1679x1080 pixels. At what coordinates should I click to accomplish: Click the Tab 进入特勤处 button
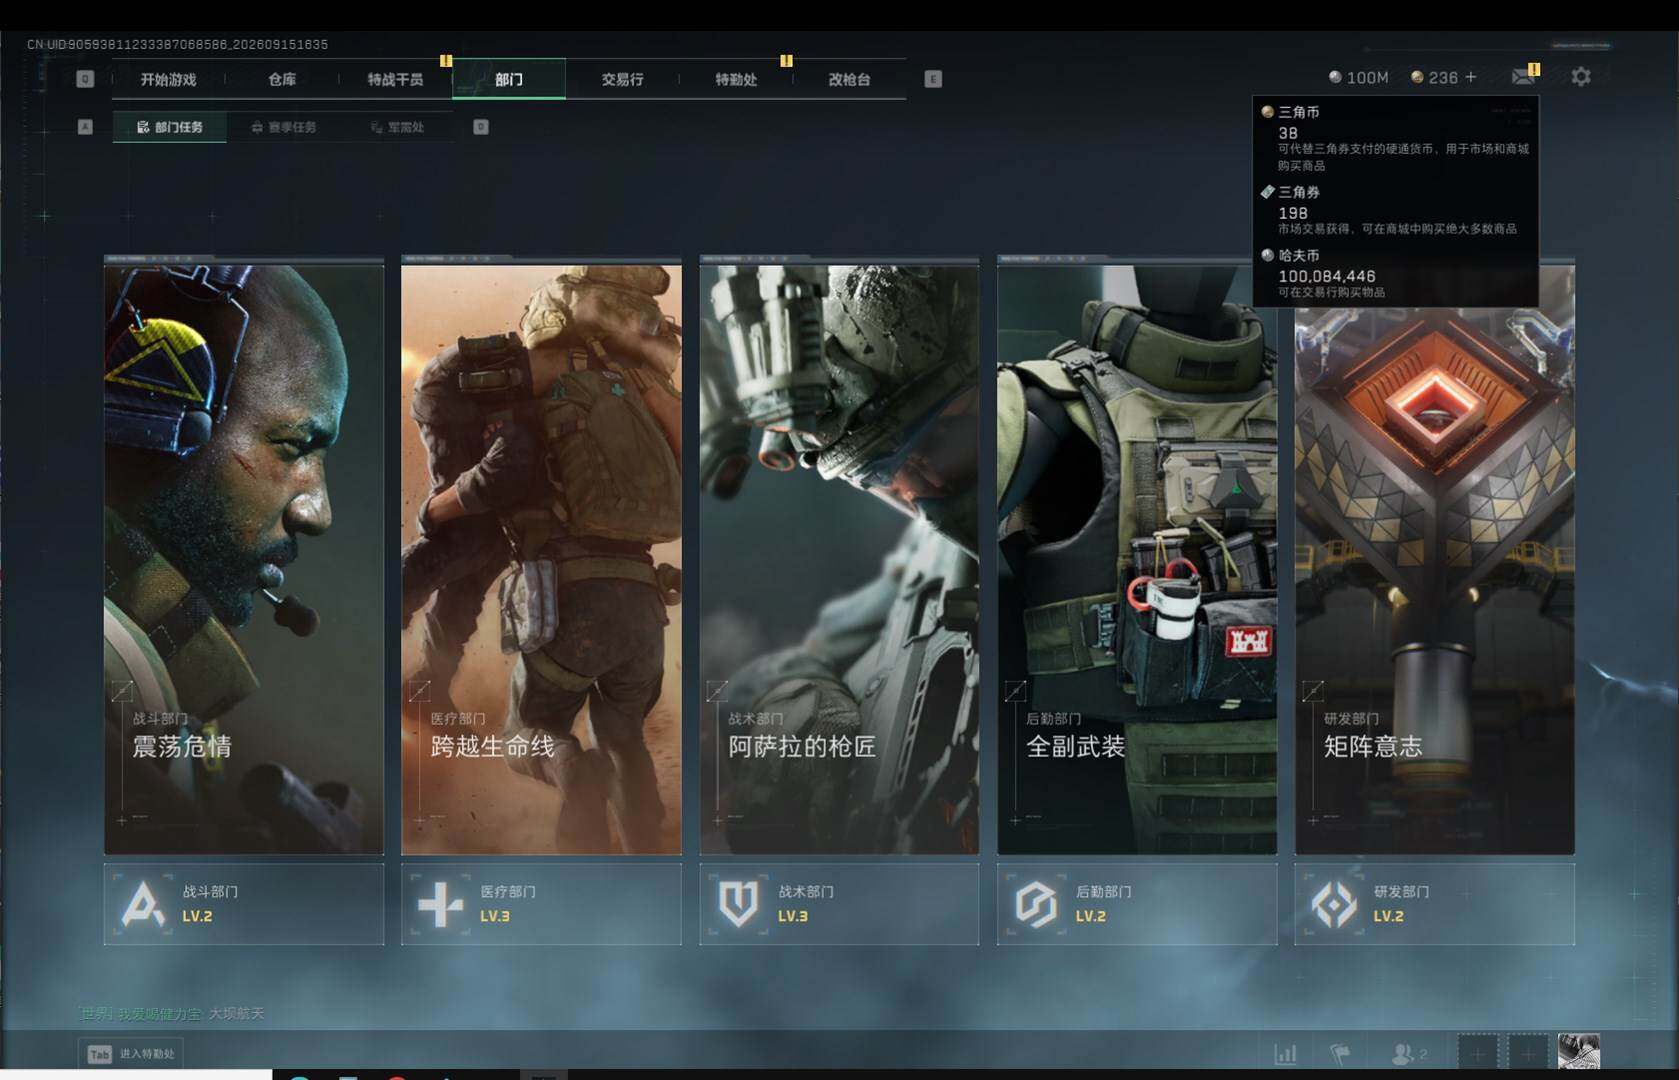(132, 1054)
